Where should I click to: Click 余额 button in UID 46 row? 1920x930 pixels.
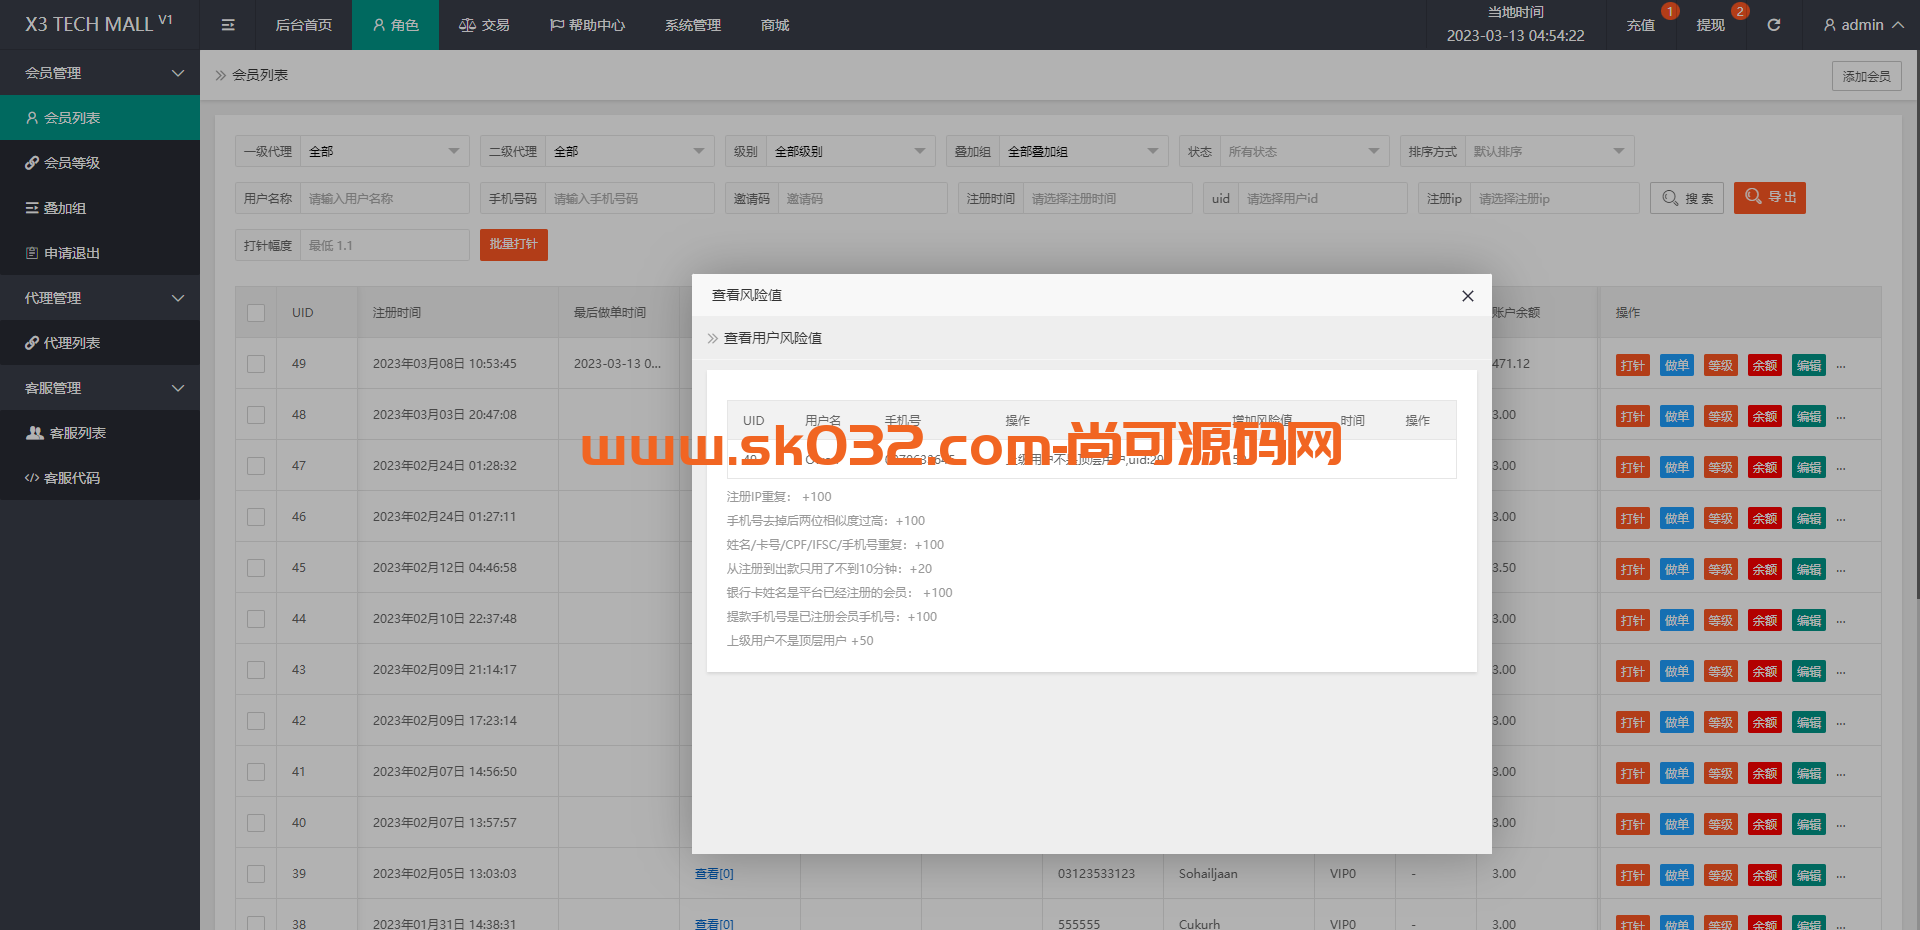[x=1765, y=518]
